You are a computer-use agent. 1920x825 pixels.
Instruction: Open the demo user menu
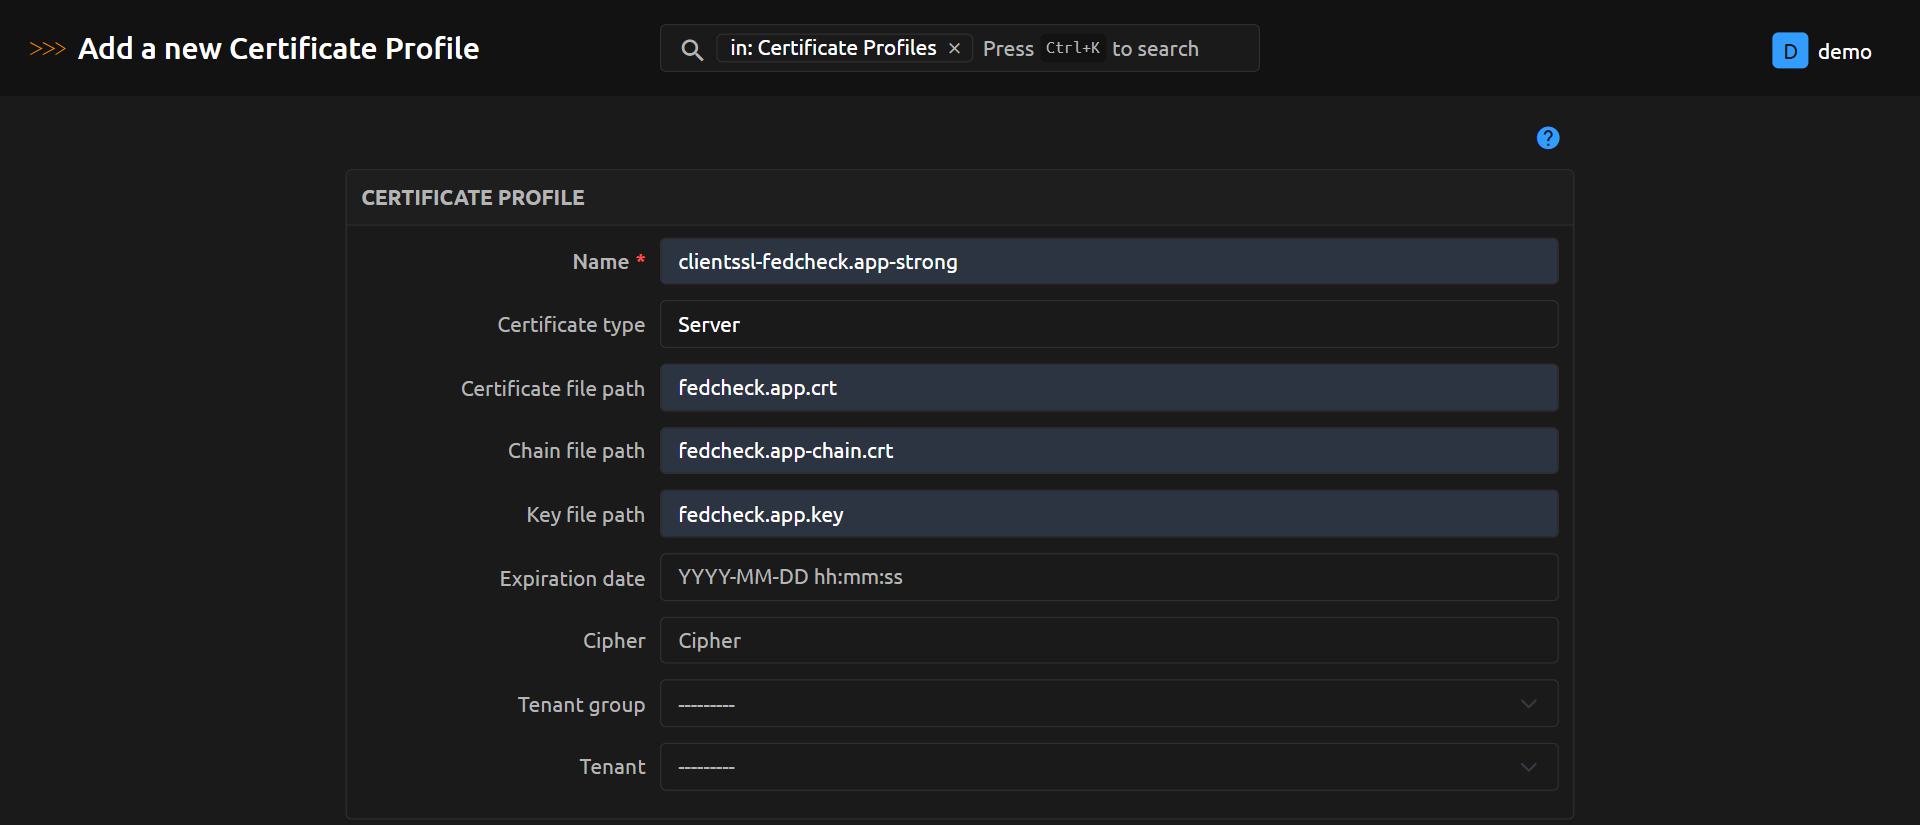(1844, 52)
